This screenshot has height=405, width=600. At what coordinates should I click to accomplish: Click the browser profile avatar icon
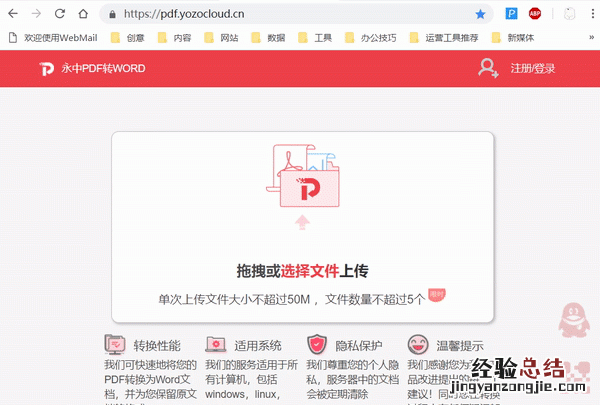[569, 14]
